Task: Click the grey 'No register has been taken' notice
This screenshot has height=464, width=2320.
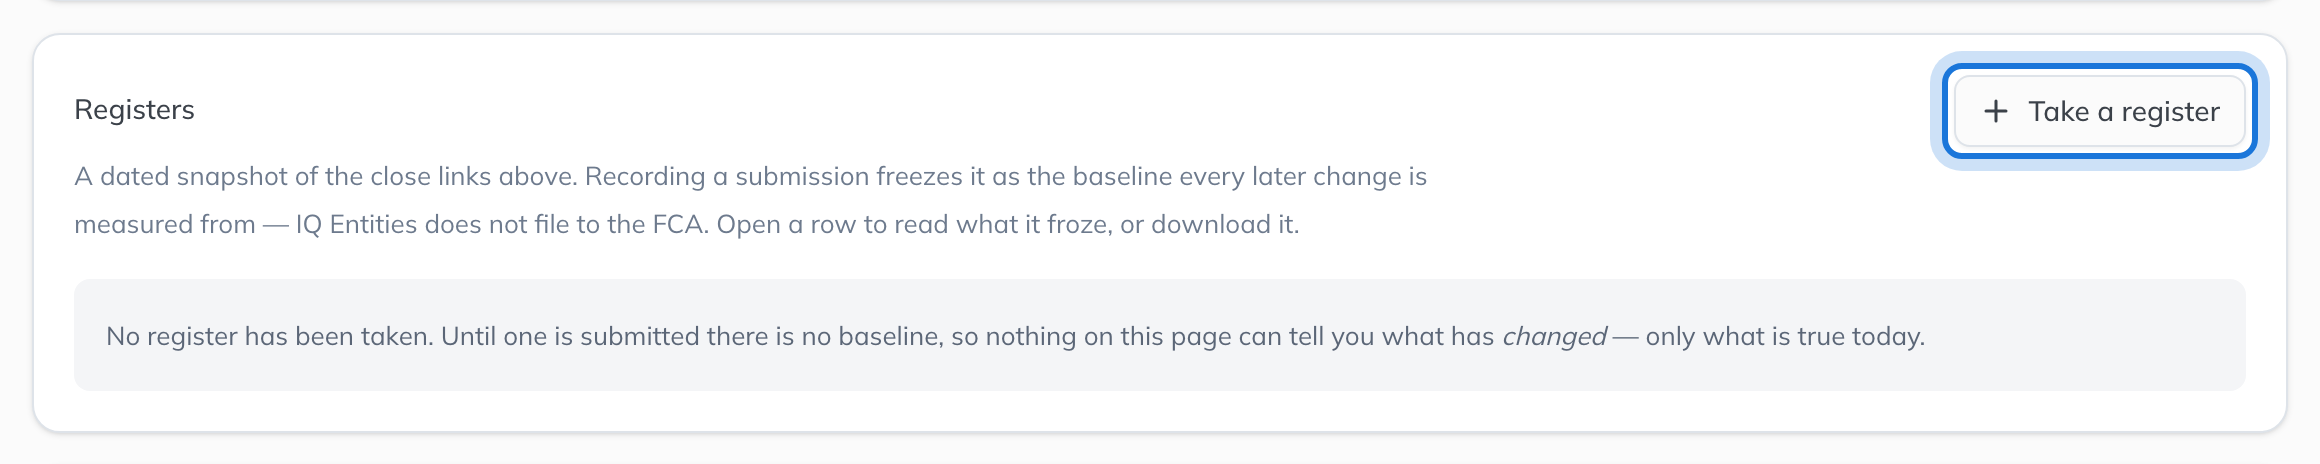Action: coord(1159,335)
